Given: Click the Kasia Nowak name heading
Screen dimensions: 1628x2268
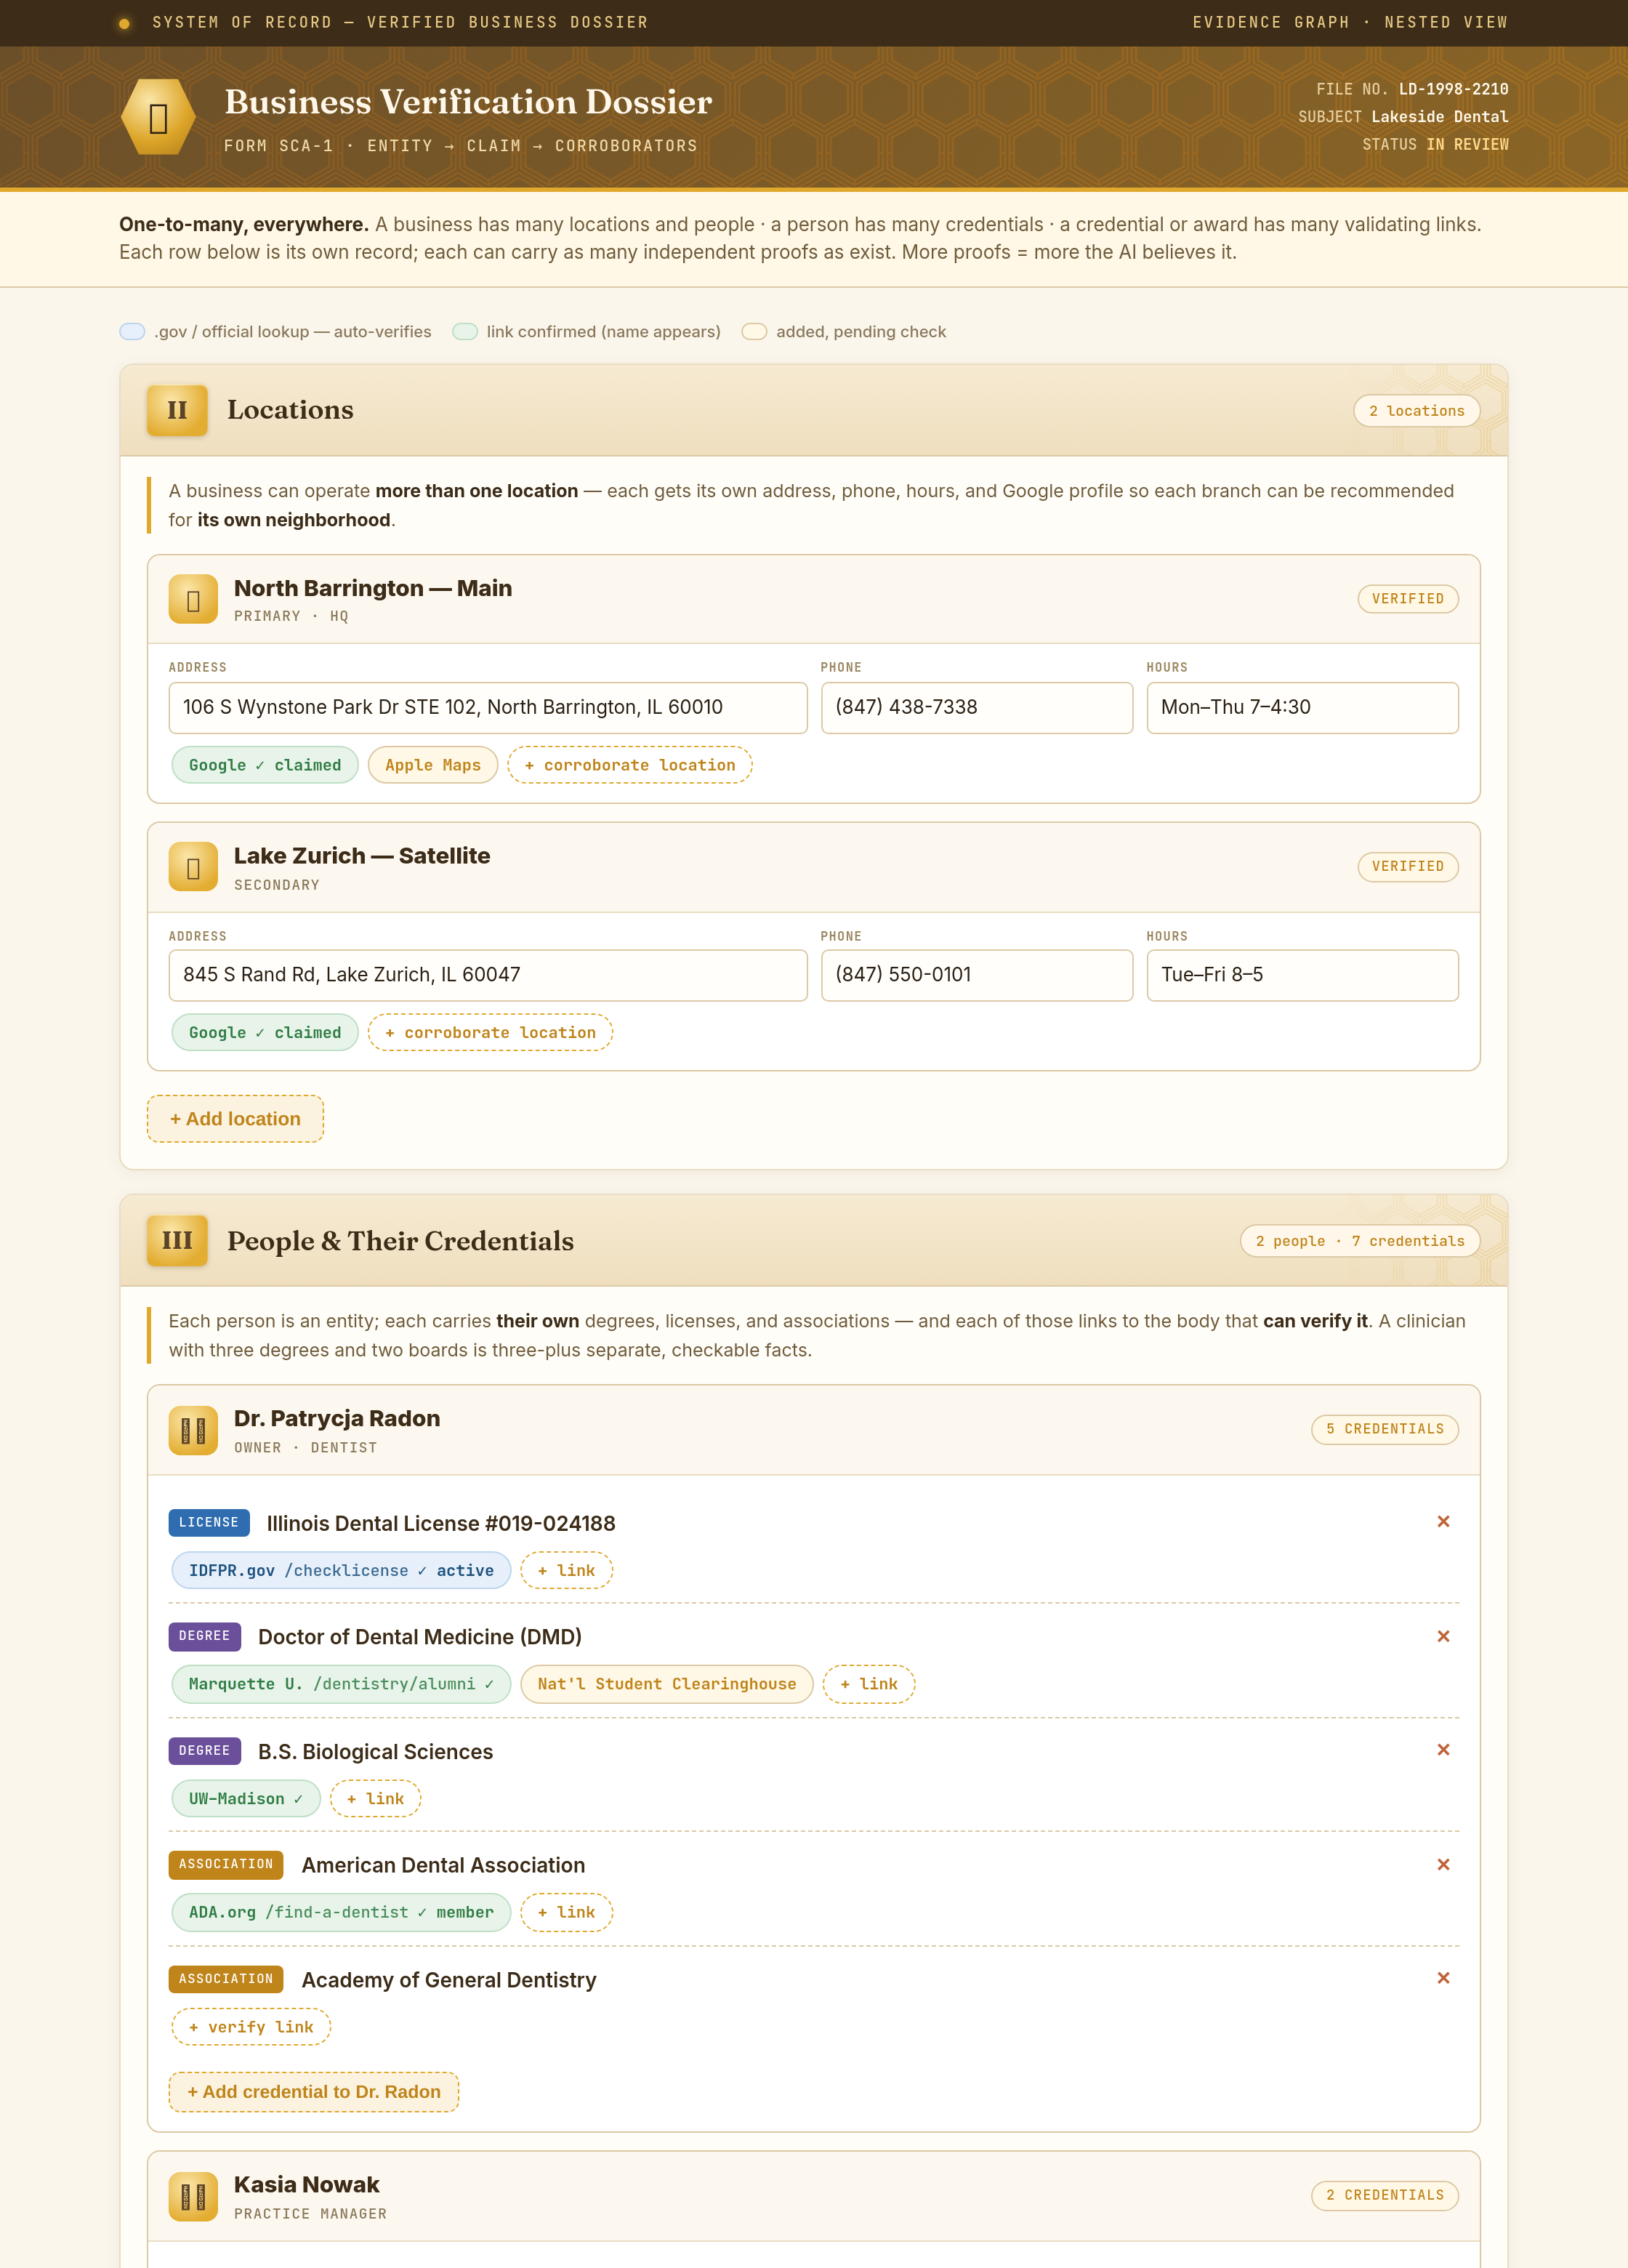Looking at the screenshot, I should (307, 2184).
